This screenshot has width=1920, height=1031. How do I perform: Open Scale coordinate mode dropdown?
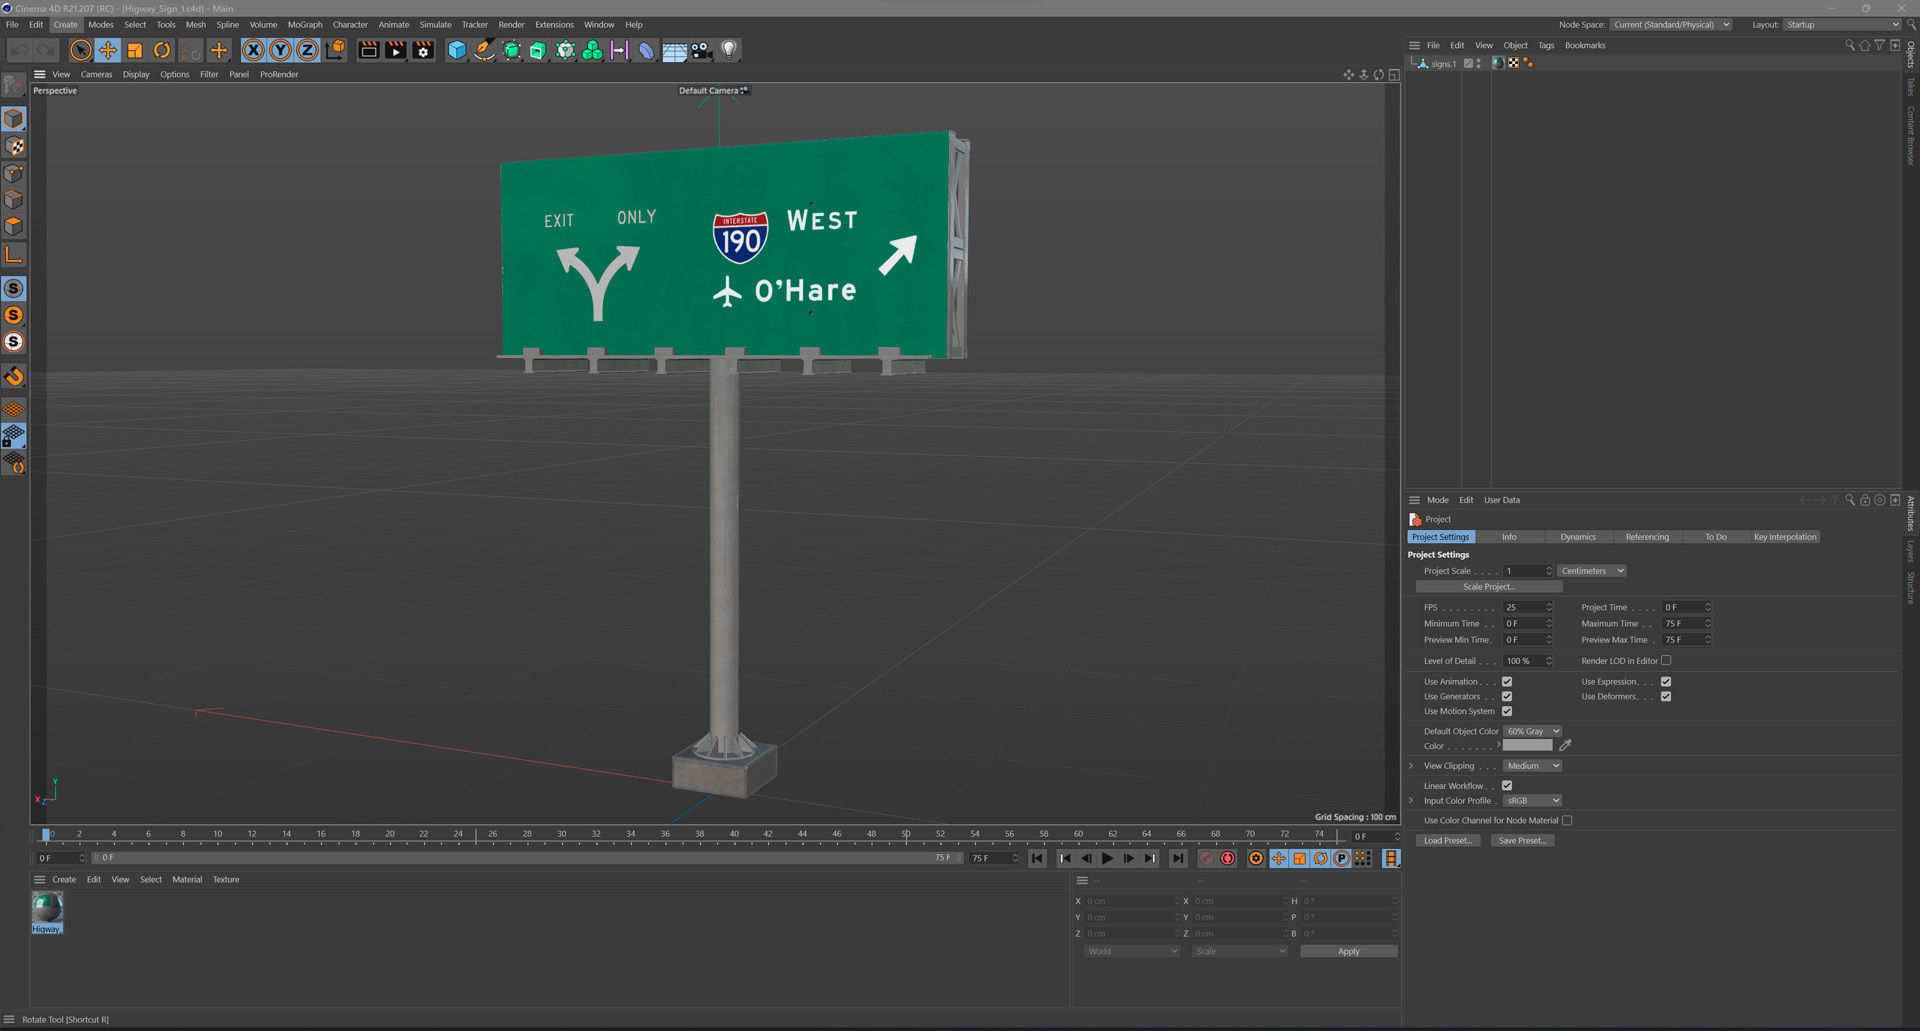1239,952
